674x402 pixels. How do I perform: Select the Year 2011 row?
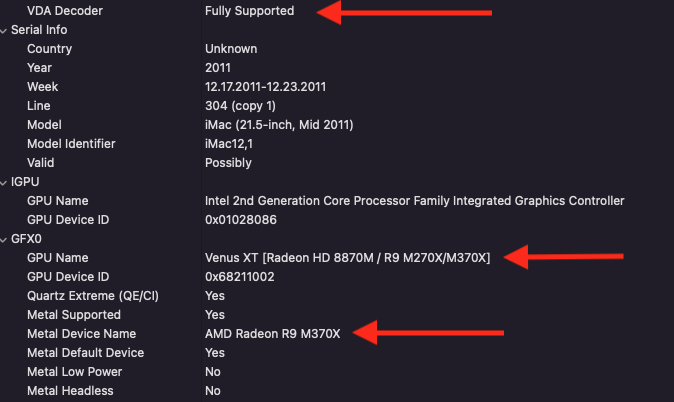[x=40, y=68]
